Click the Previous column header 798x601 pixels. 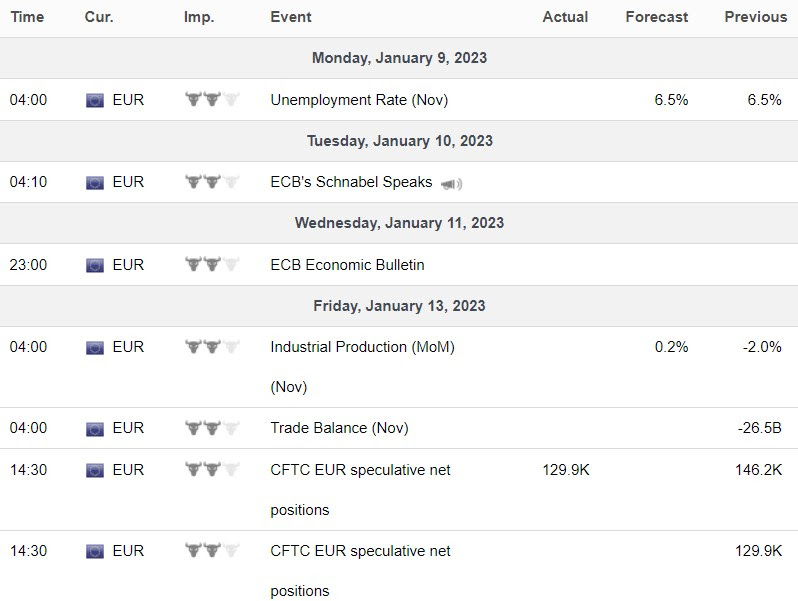[x=755, y=17]
